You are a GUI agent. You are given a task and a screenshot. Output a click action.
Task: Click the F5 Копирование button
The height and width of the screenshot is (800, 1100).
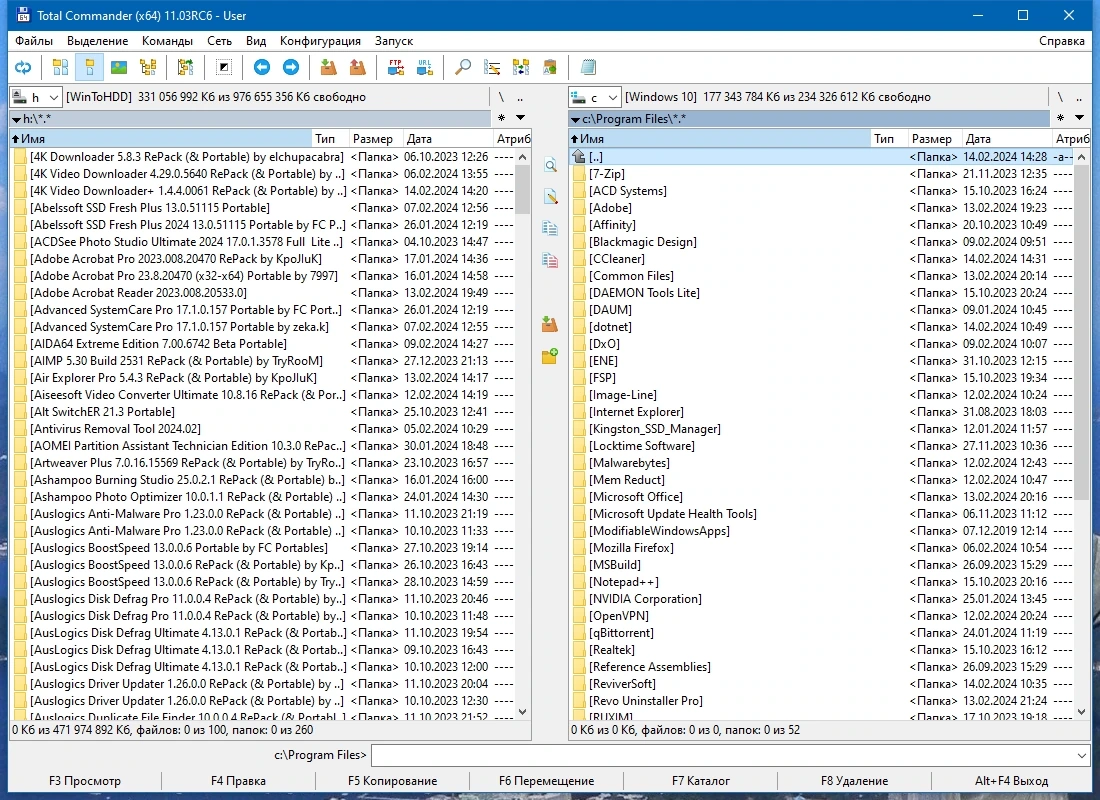coord(392,780)
